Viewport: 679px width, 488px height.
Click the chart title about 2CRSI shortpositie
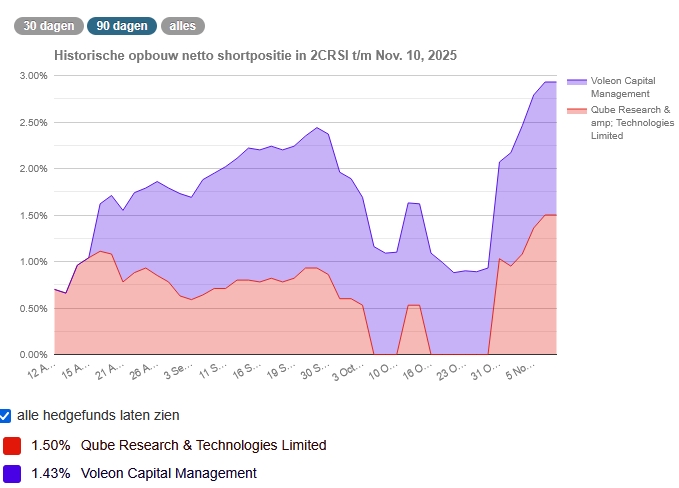(255, 55)
